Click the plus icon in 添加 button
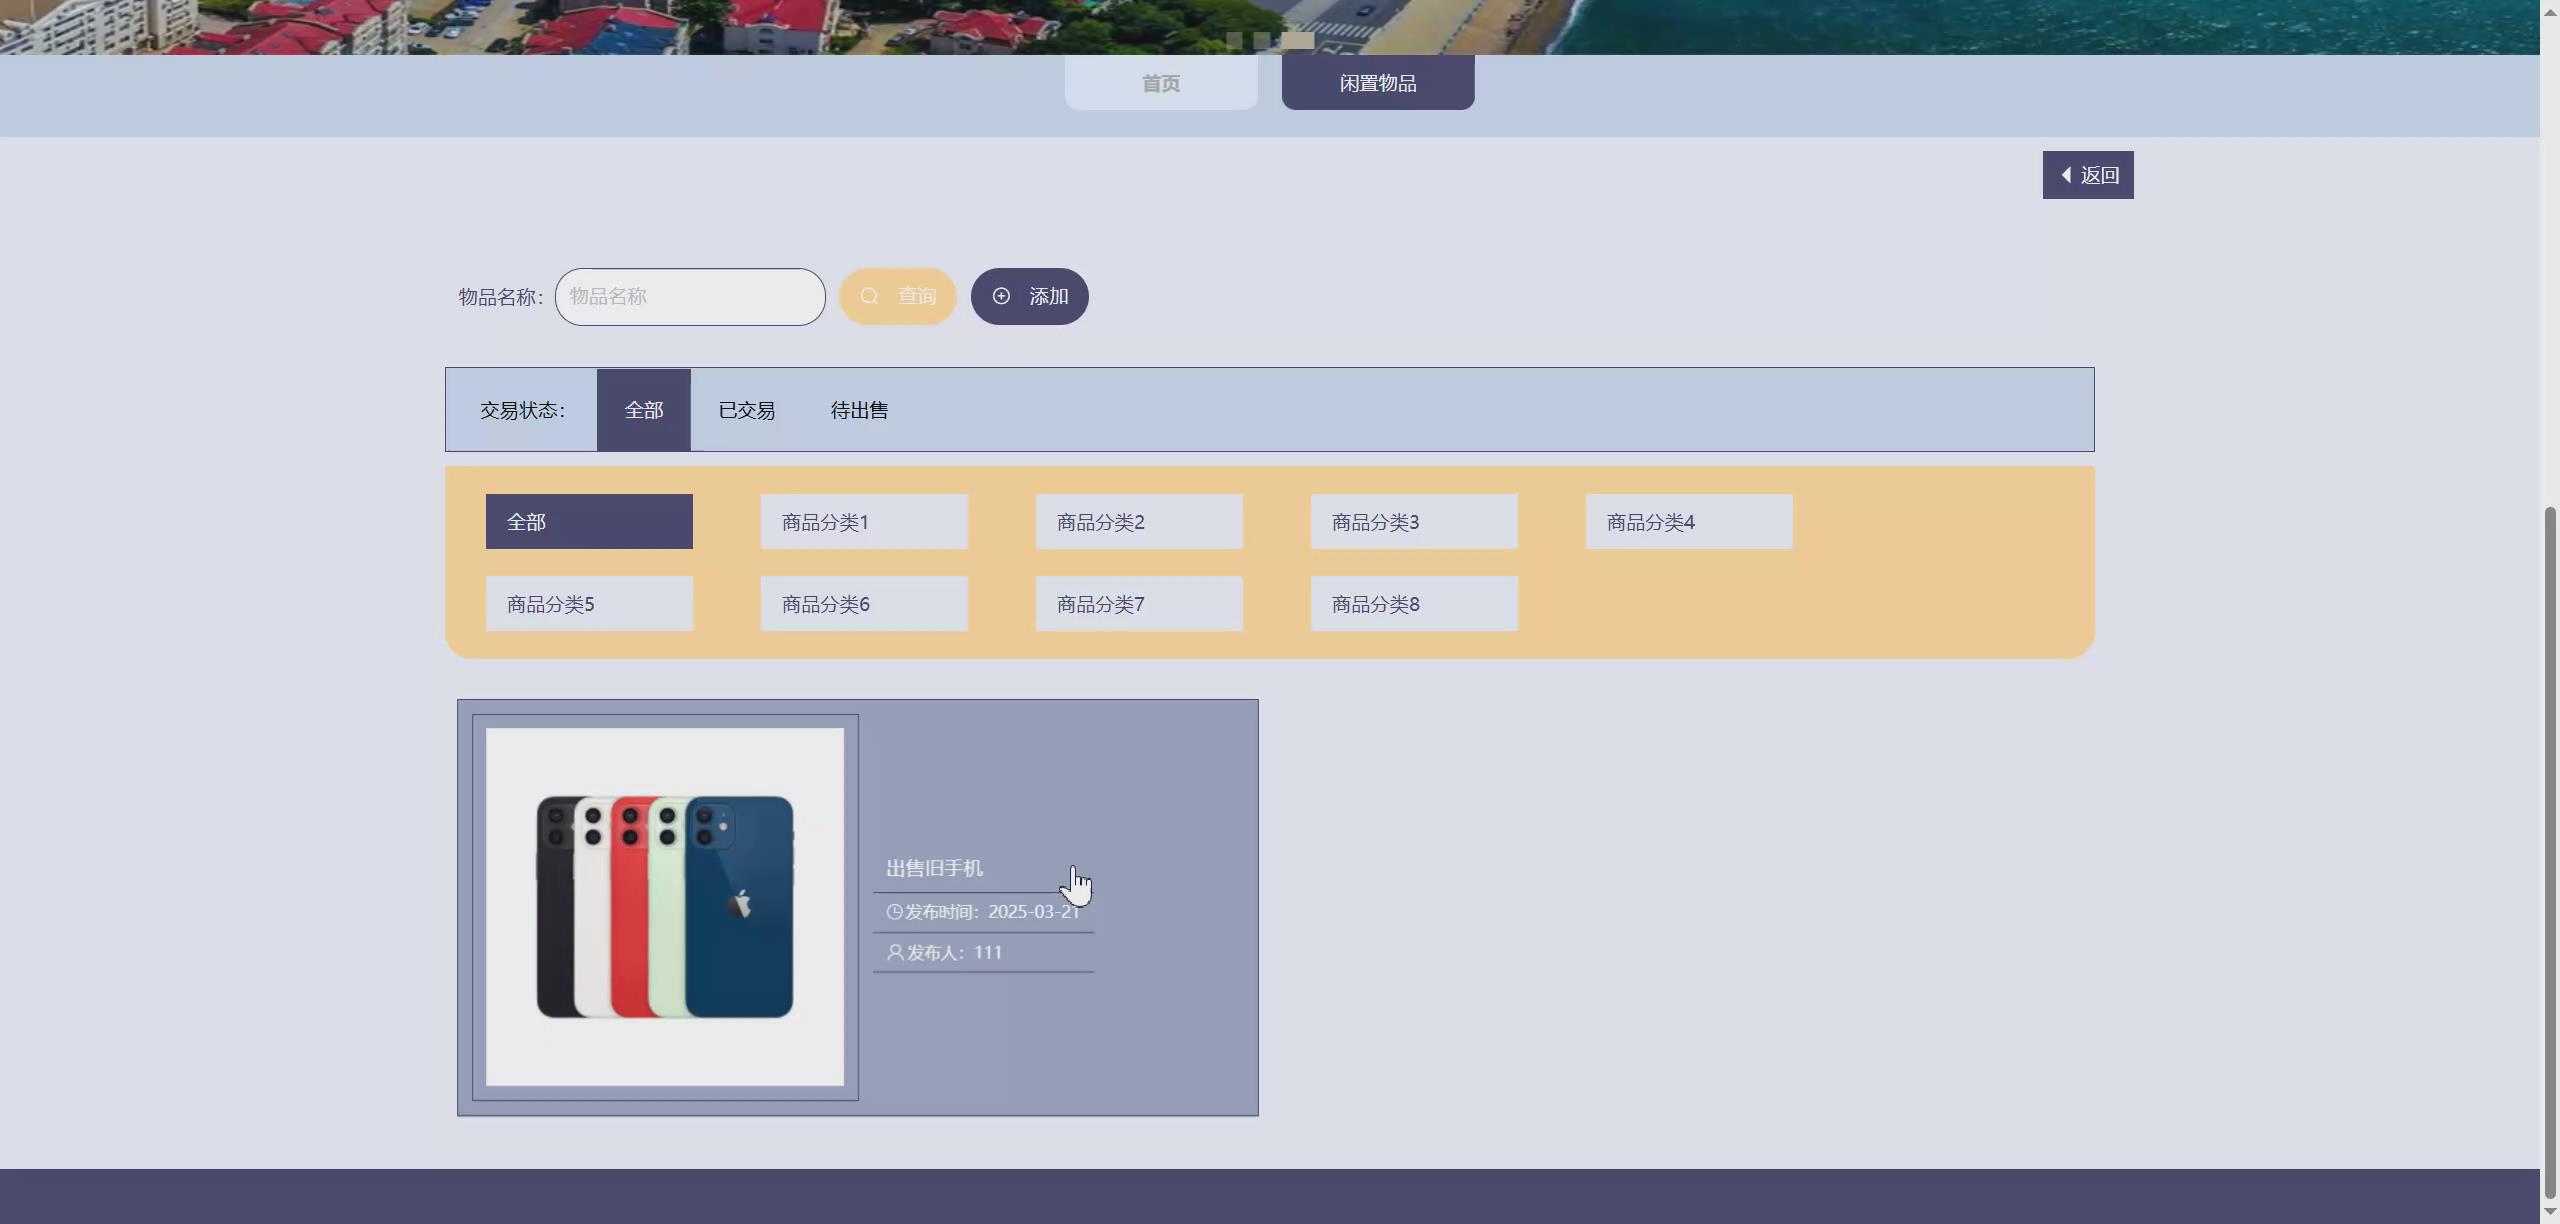This screenshot has width=2560, height=1224. click(x=1001, y=296)
